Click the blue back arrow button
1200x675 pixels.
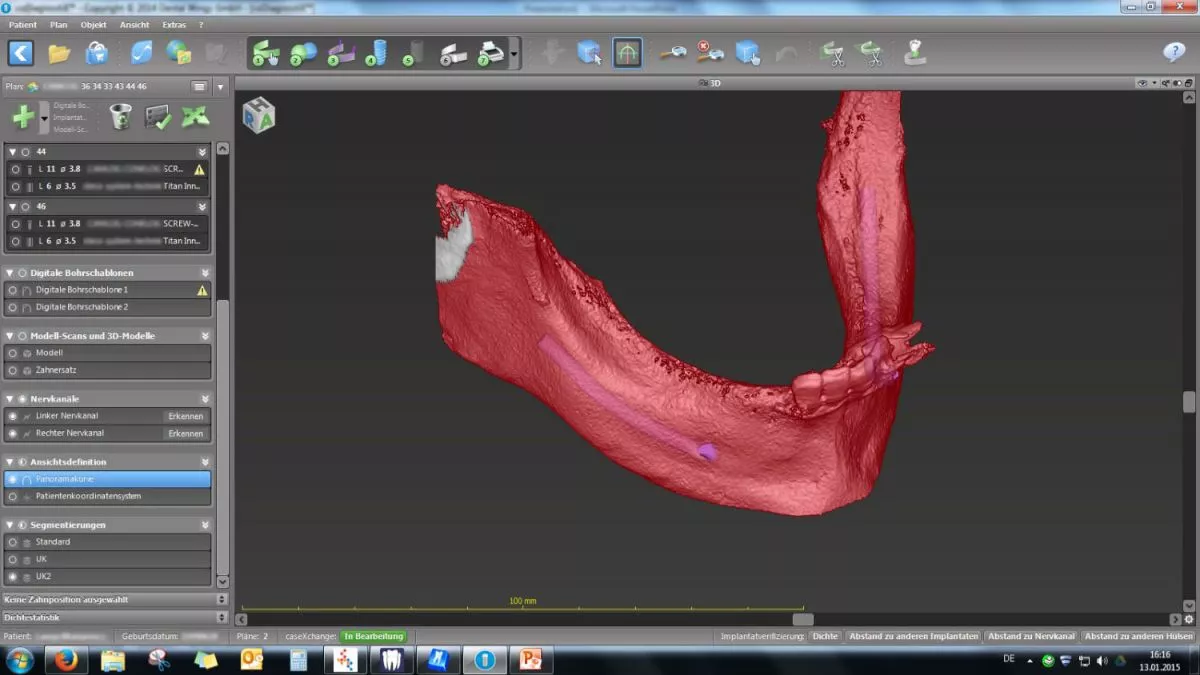(21, 53)
